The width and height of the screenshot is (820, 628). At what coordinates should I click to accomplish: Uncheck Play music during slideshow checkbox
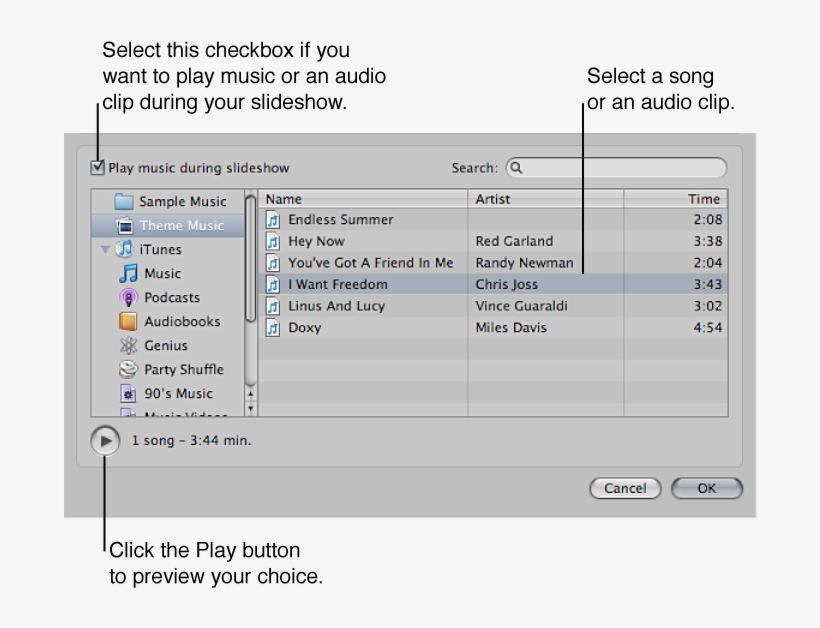click(98, 167)
